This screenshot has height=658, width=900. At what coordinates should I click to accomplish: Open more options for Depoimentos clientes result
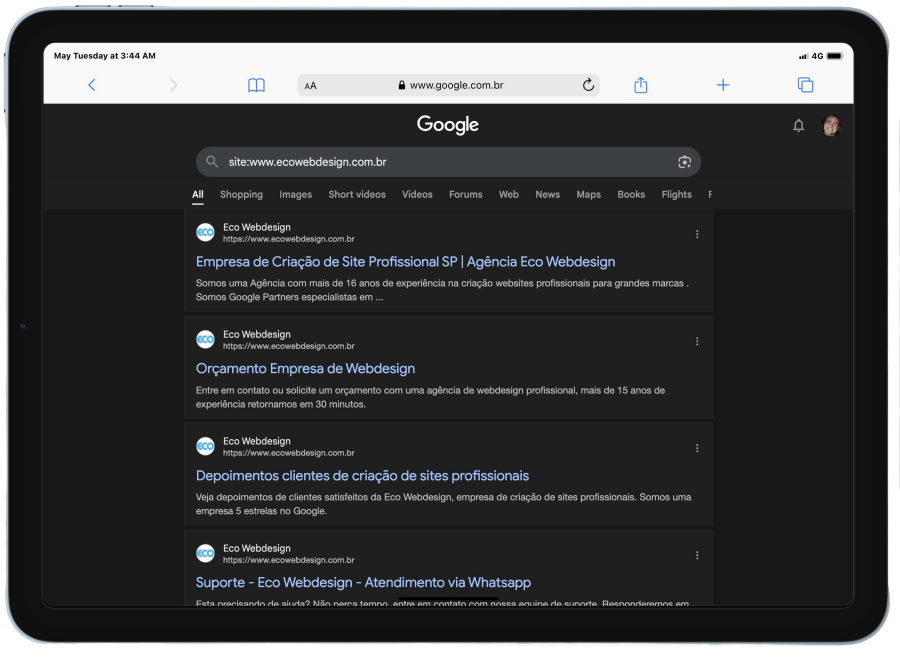coord(697,448)
